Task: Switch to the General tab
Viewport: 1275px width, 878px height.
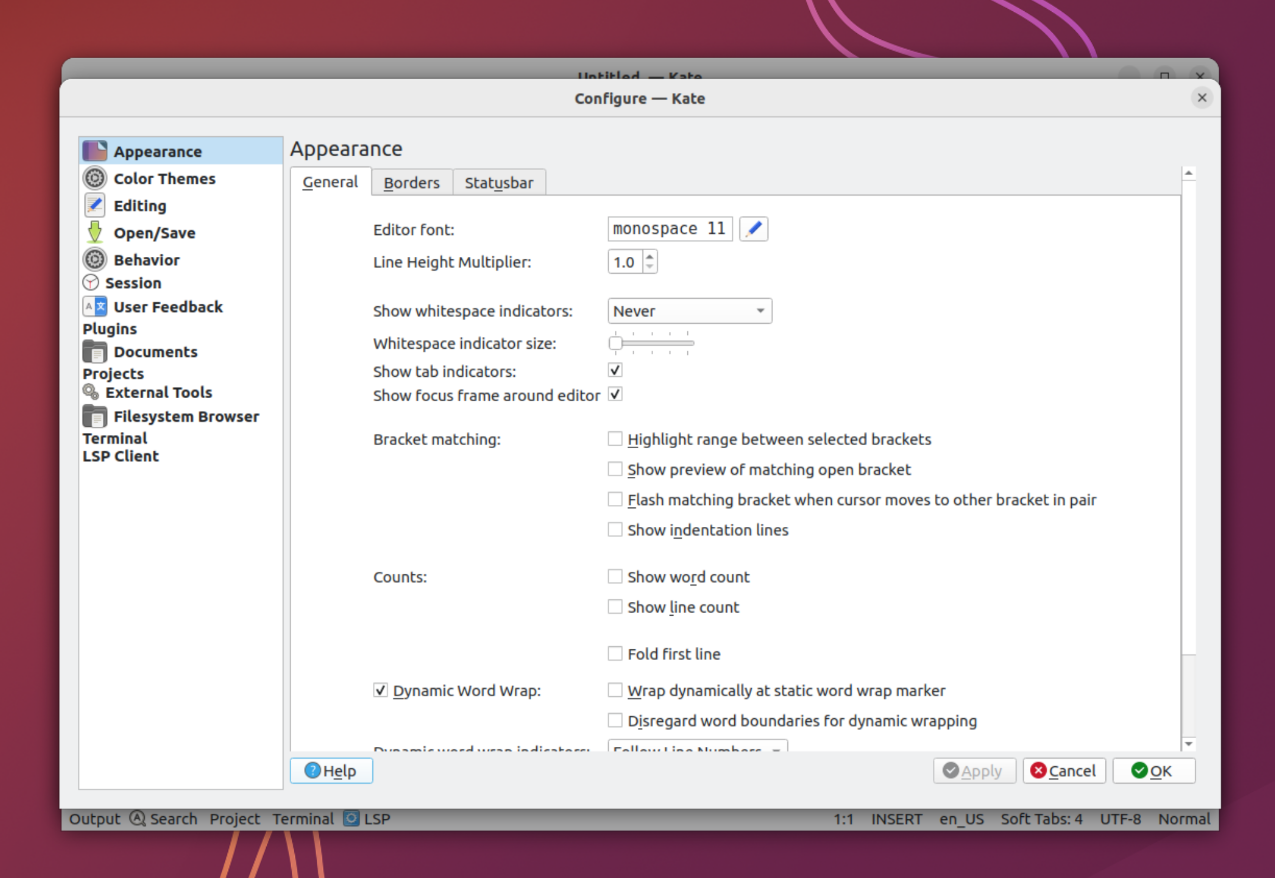Action: (330, 182)
